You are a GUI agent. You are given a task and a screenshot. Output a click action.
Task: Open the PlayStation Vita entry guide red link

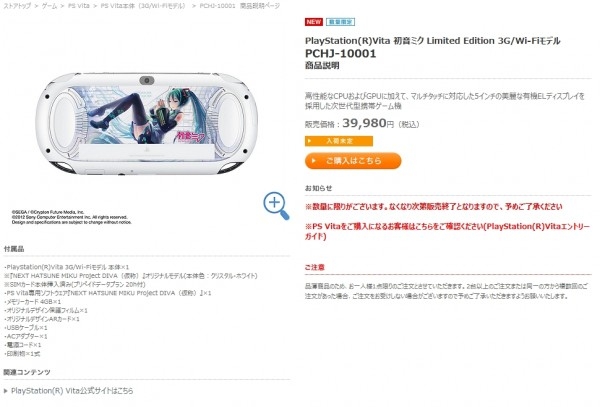447,231
